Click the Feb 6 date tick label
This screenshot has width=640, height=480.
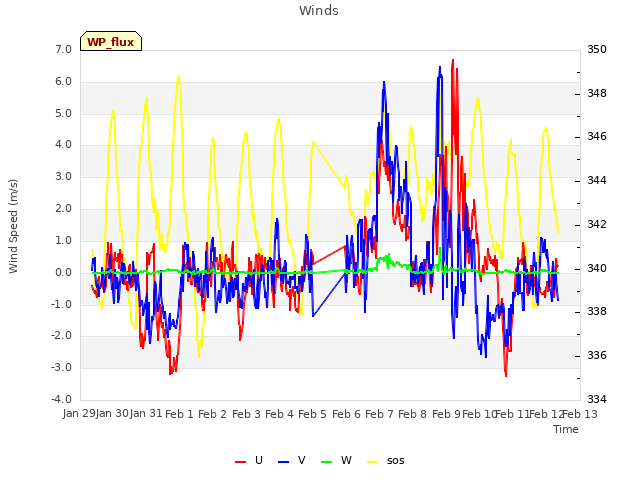point(346,414)
